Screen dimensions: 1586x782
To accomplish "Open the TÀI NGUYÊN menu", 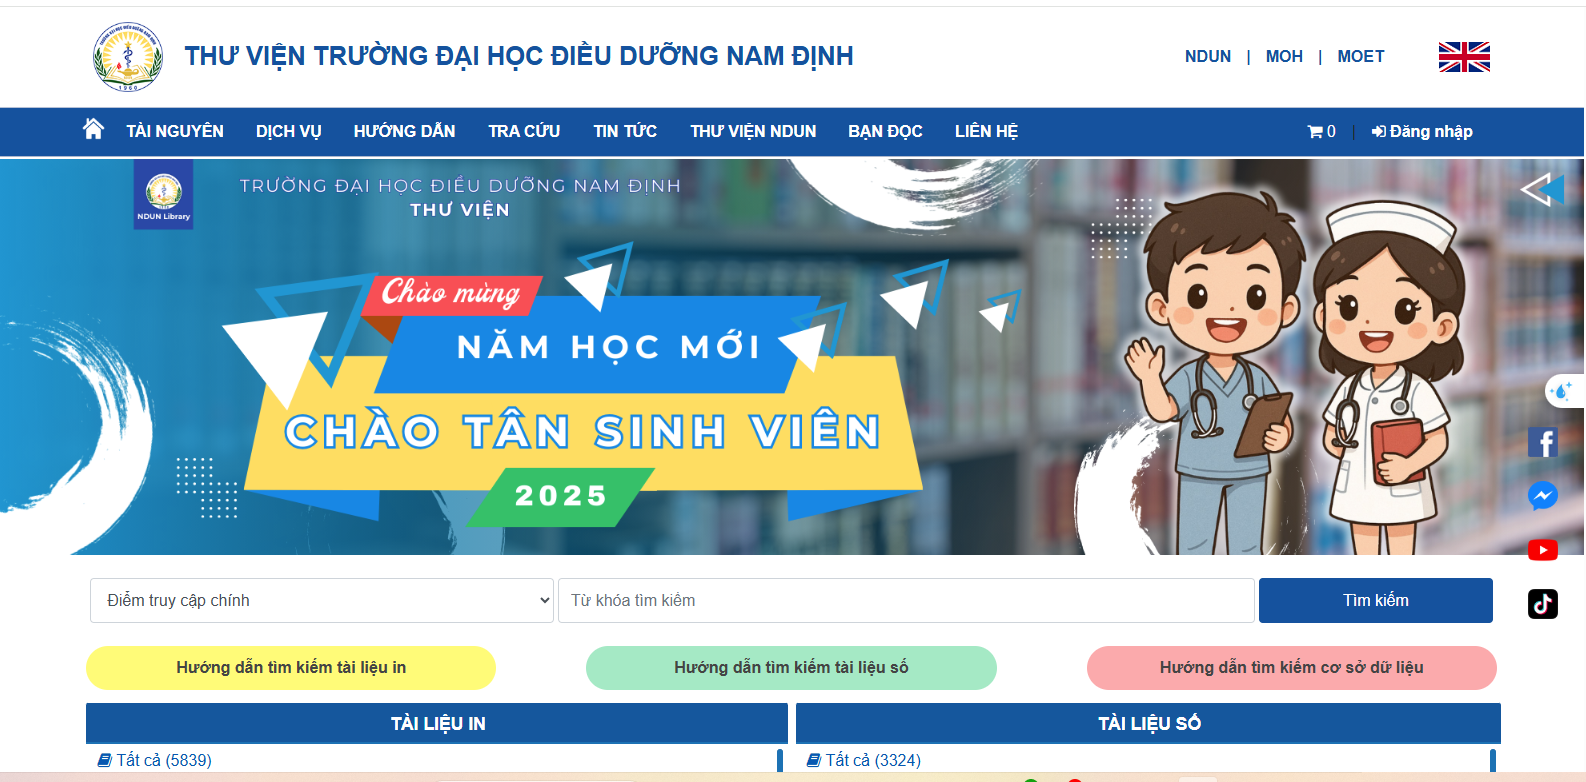I will [175, 132].
